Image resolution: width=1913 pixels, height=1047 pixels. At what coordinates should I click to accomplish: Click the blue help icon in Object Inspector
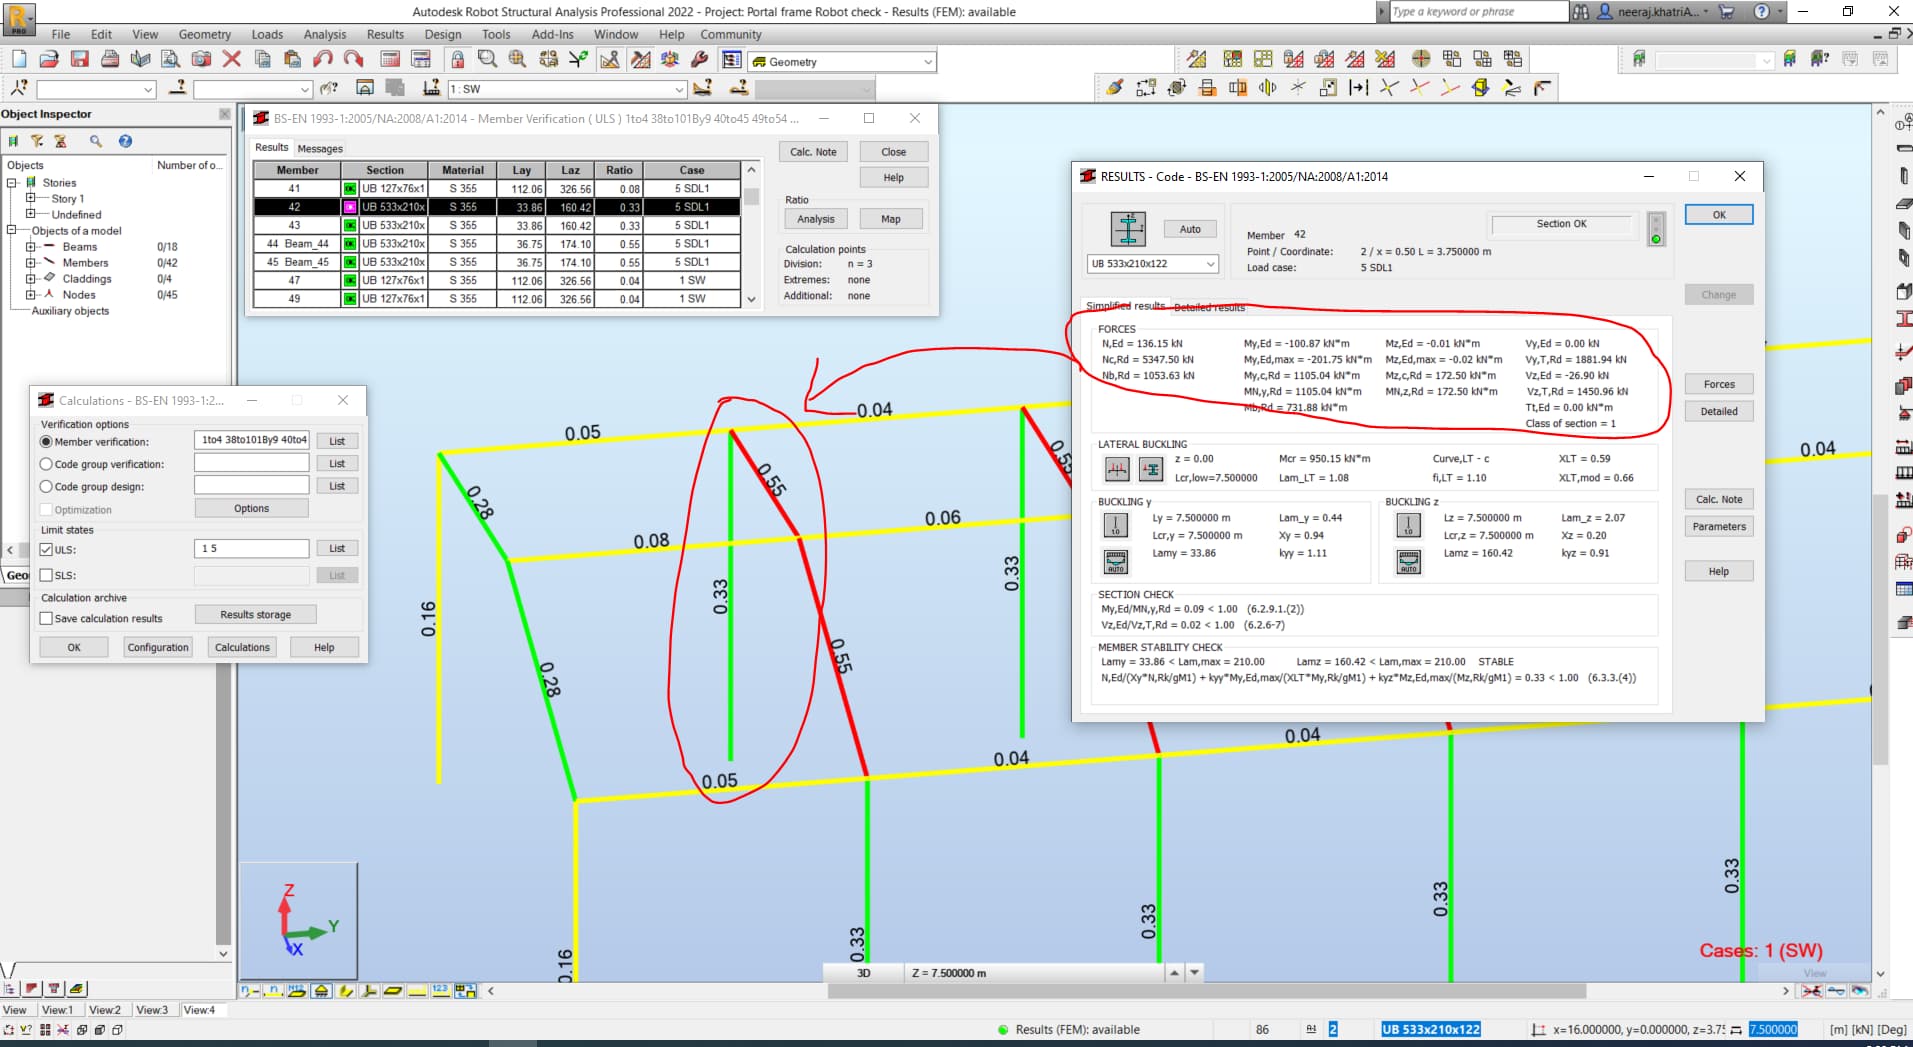(x=125, y=141)
